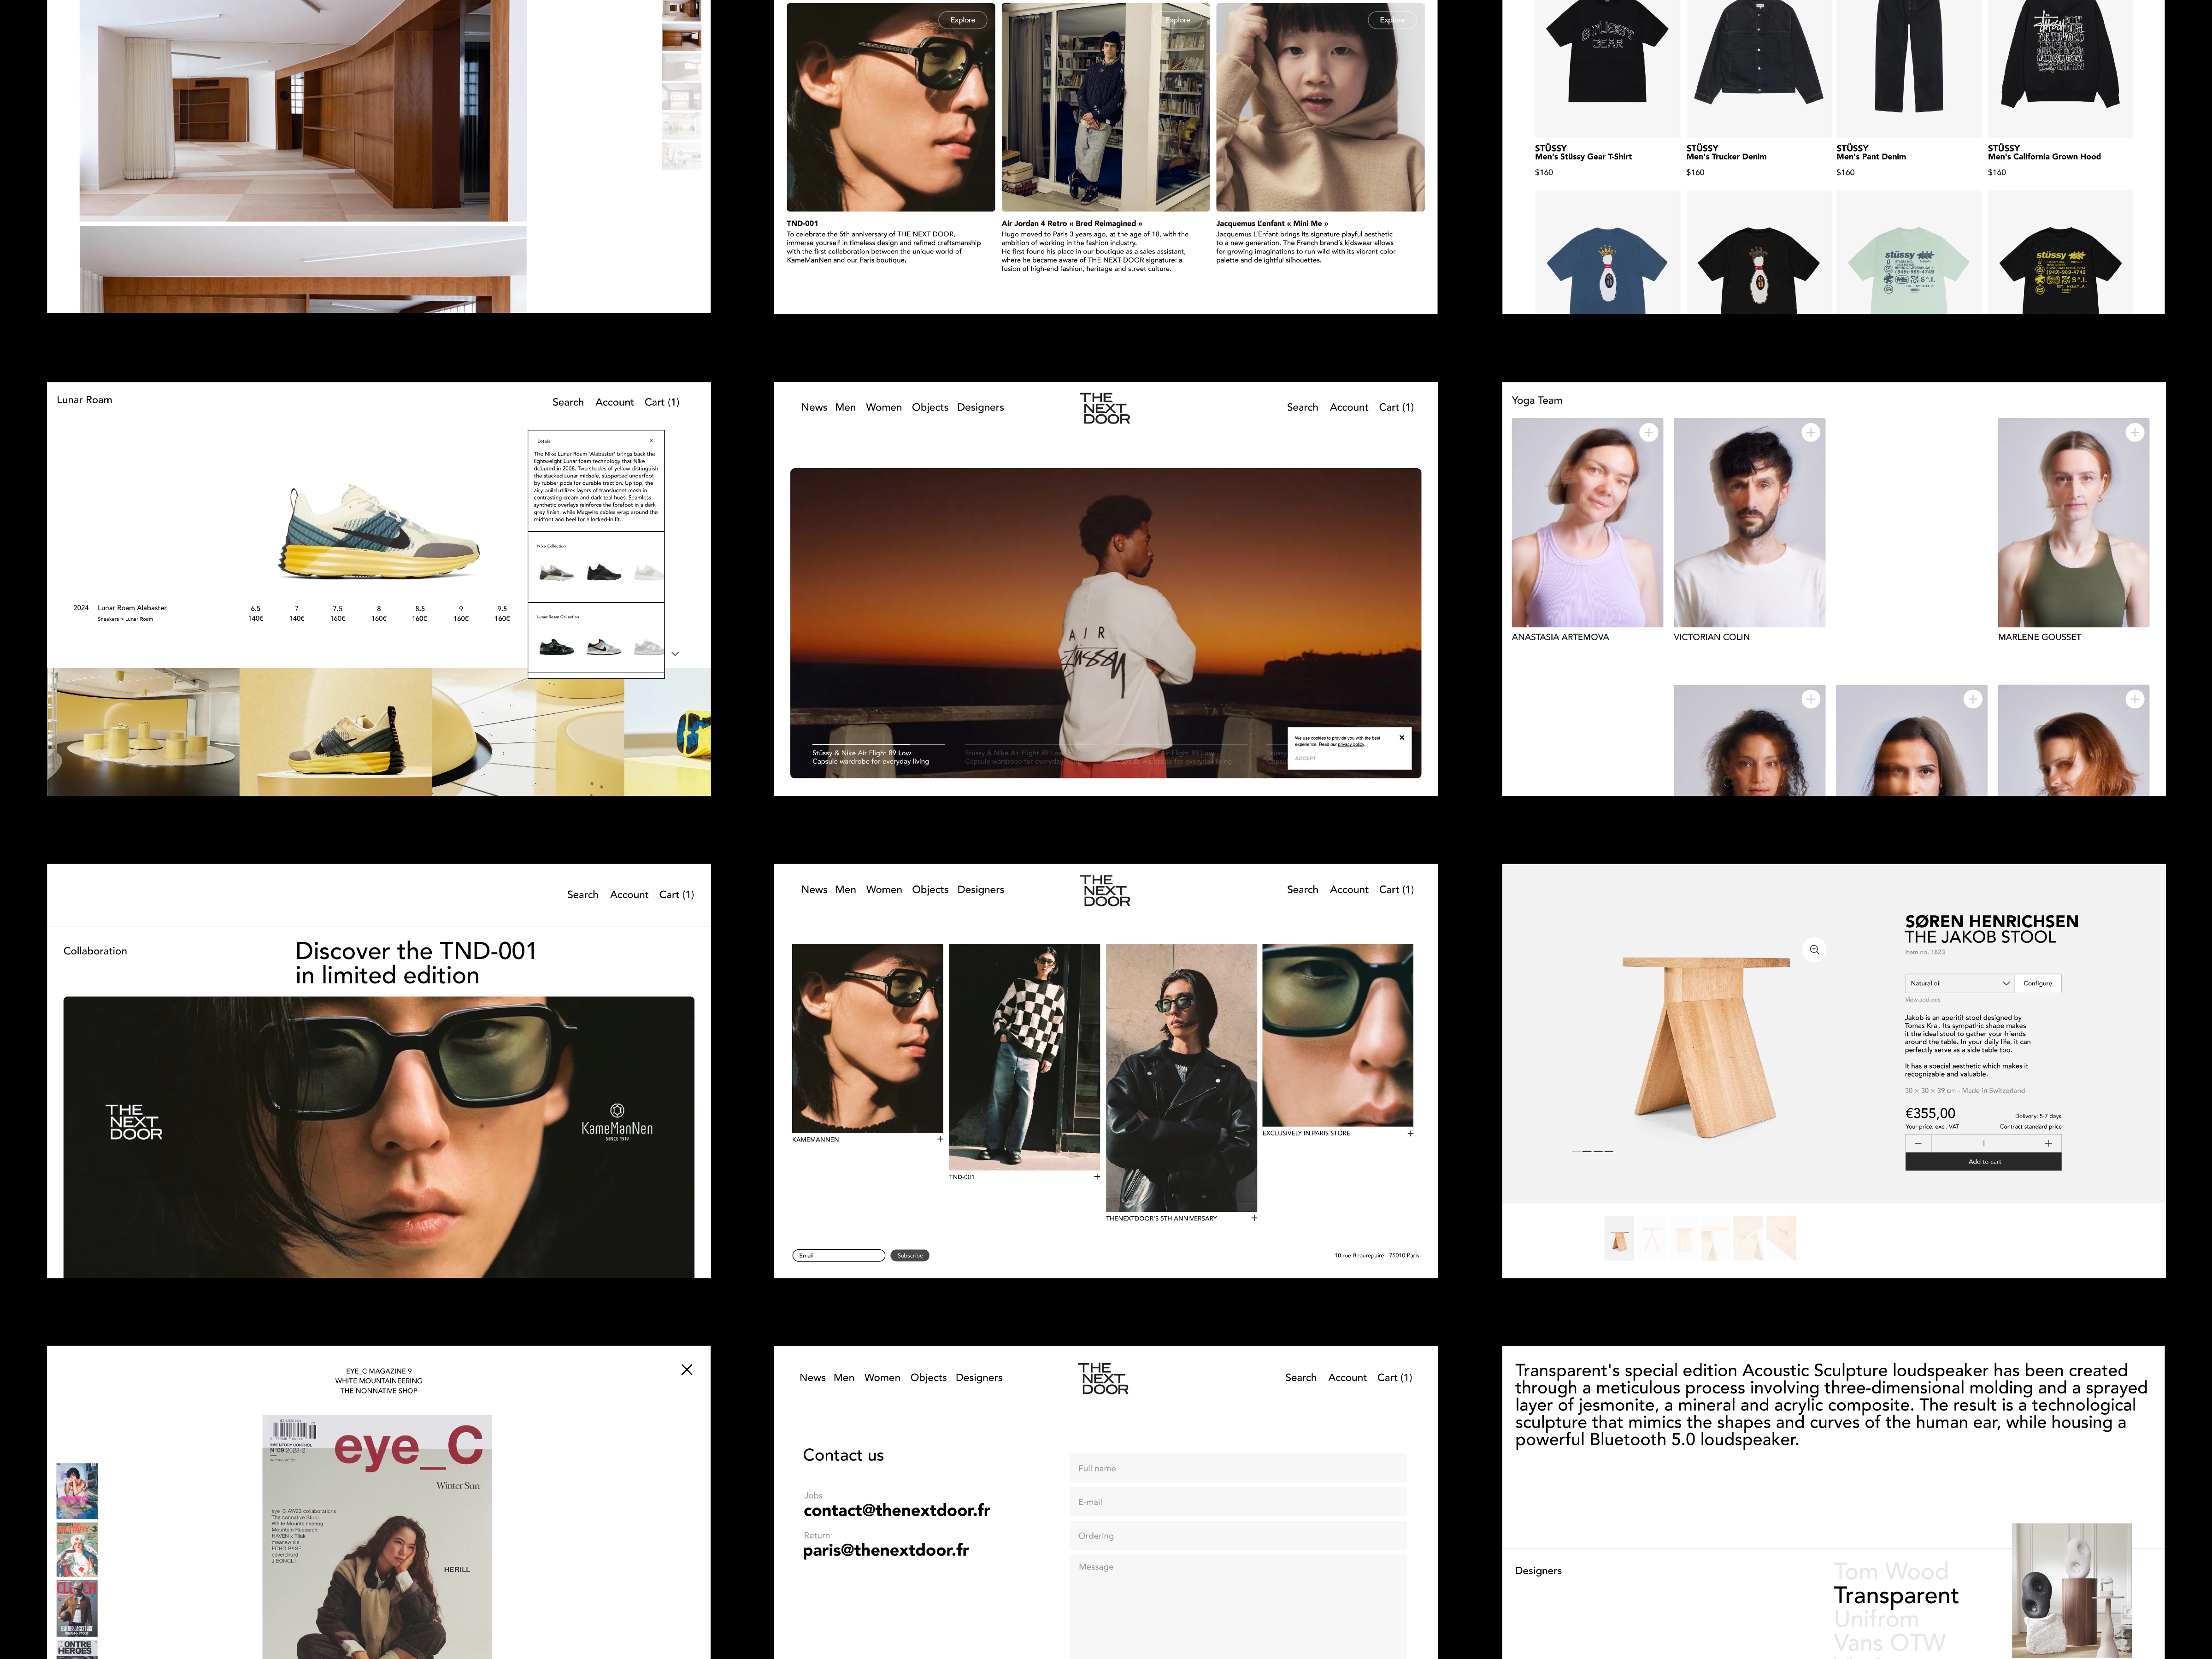Click the contact@thenextdoor.fr email link
Screen dimensions: 2212x1659
(897, 1510)
